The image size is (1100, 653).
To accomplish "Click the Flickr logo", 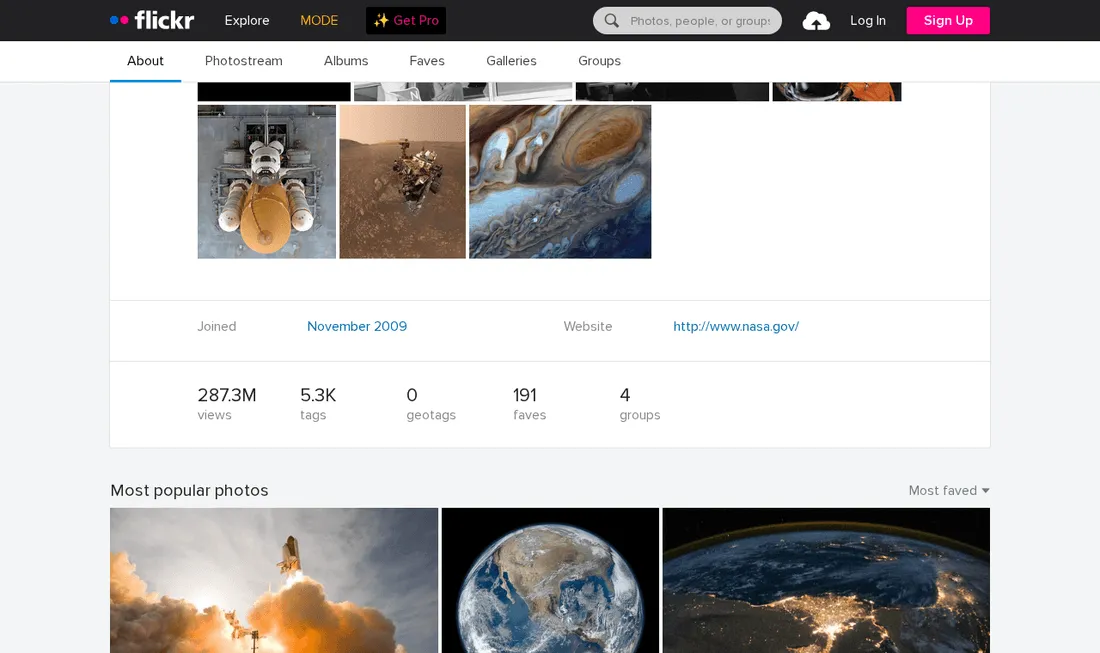I will click(152, 20).
